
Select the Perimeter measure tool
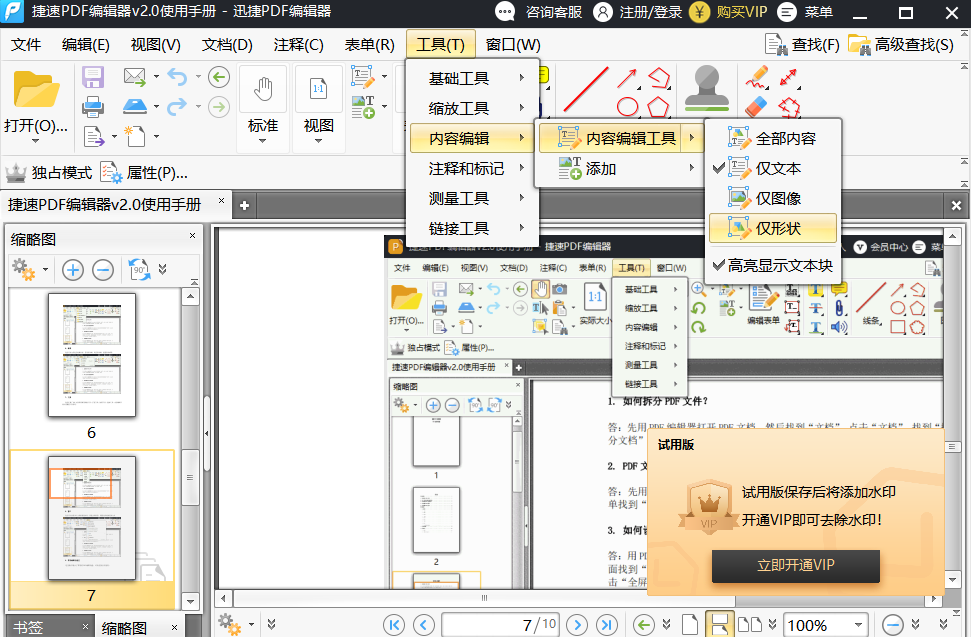coord(788,108)
